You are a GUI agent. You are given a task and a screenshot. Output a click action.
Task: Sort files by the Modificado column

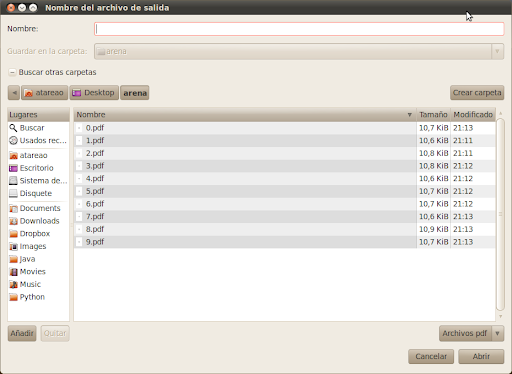click(x=473, y=115)
